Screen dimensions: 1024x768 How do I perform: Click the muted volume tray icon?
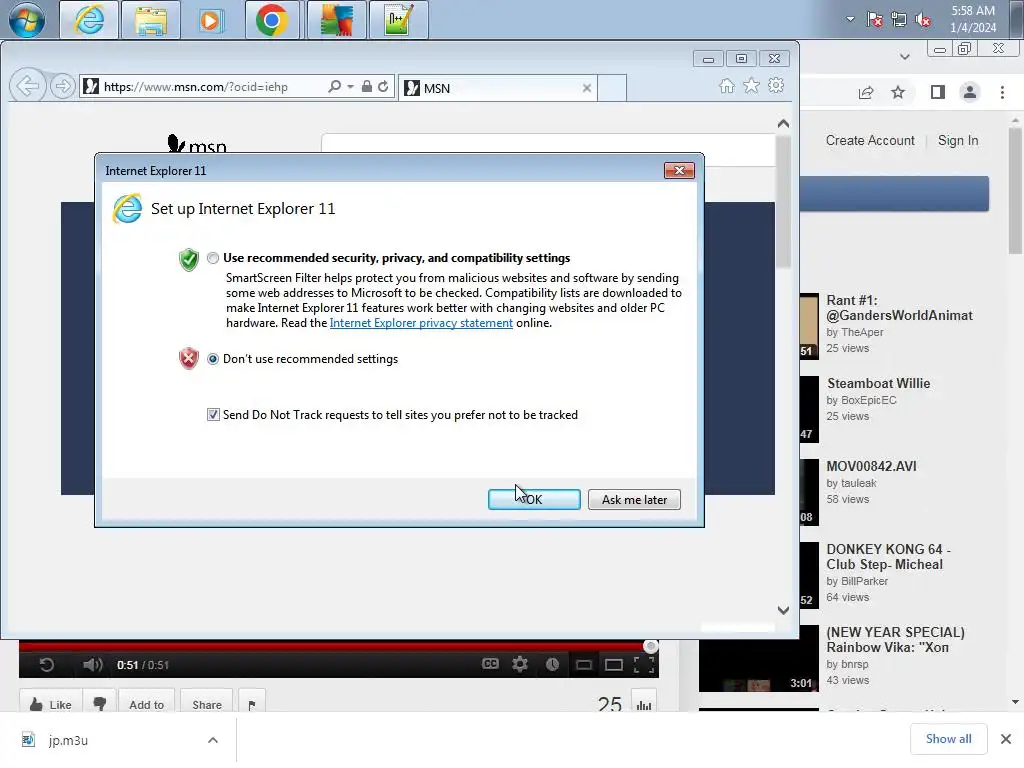click(x=923, y=19)
